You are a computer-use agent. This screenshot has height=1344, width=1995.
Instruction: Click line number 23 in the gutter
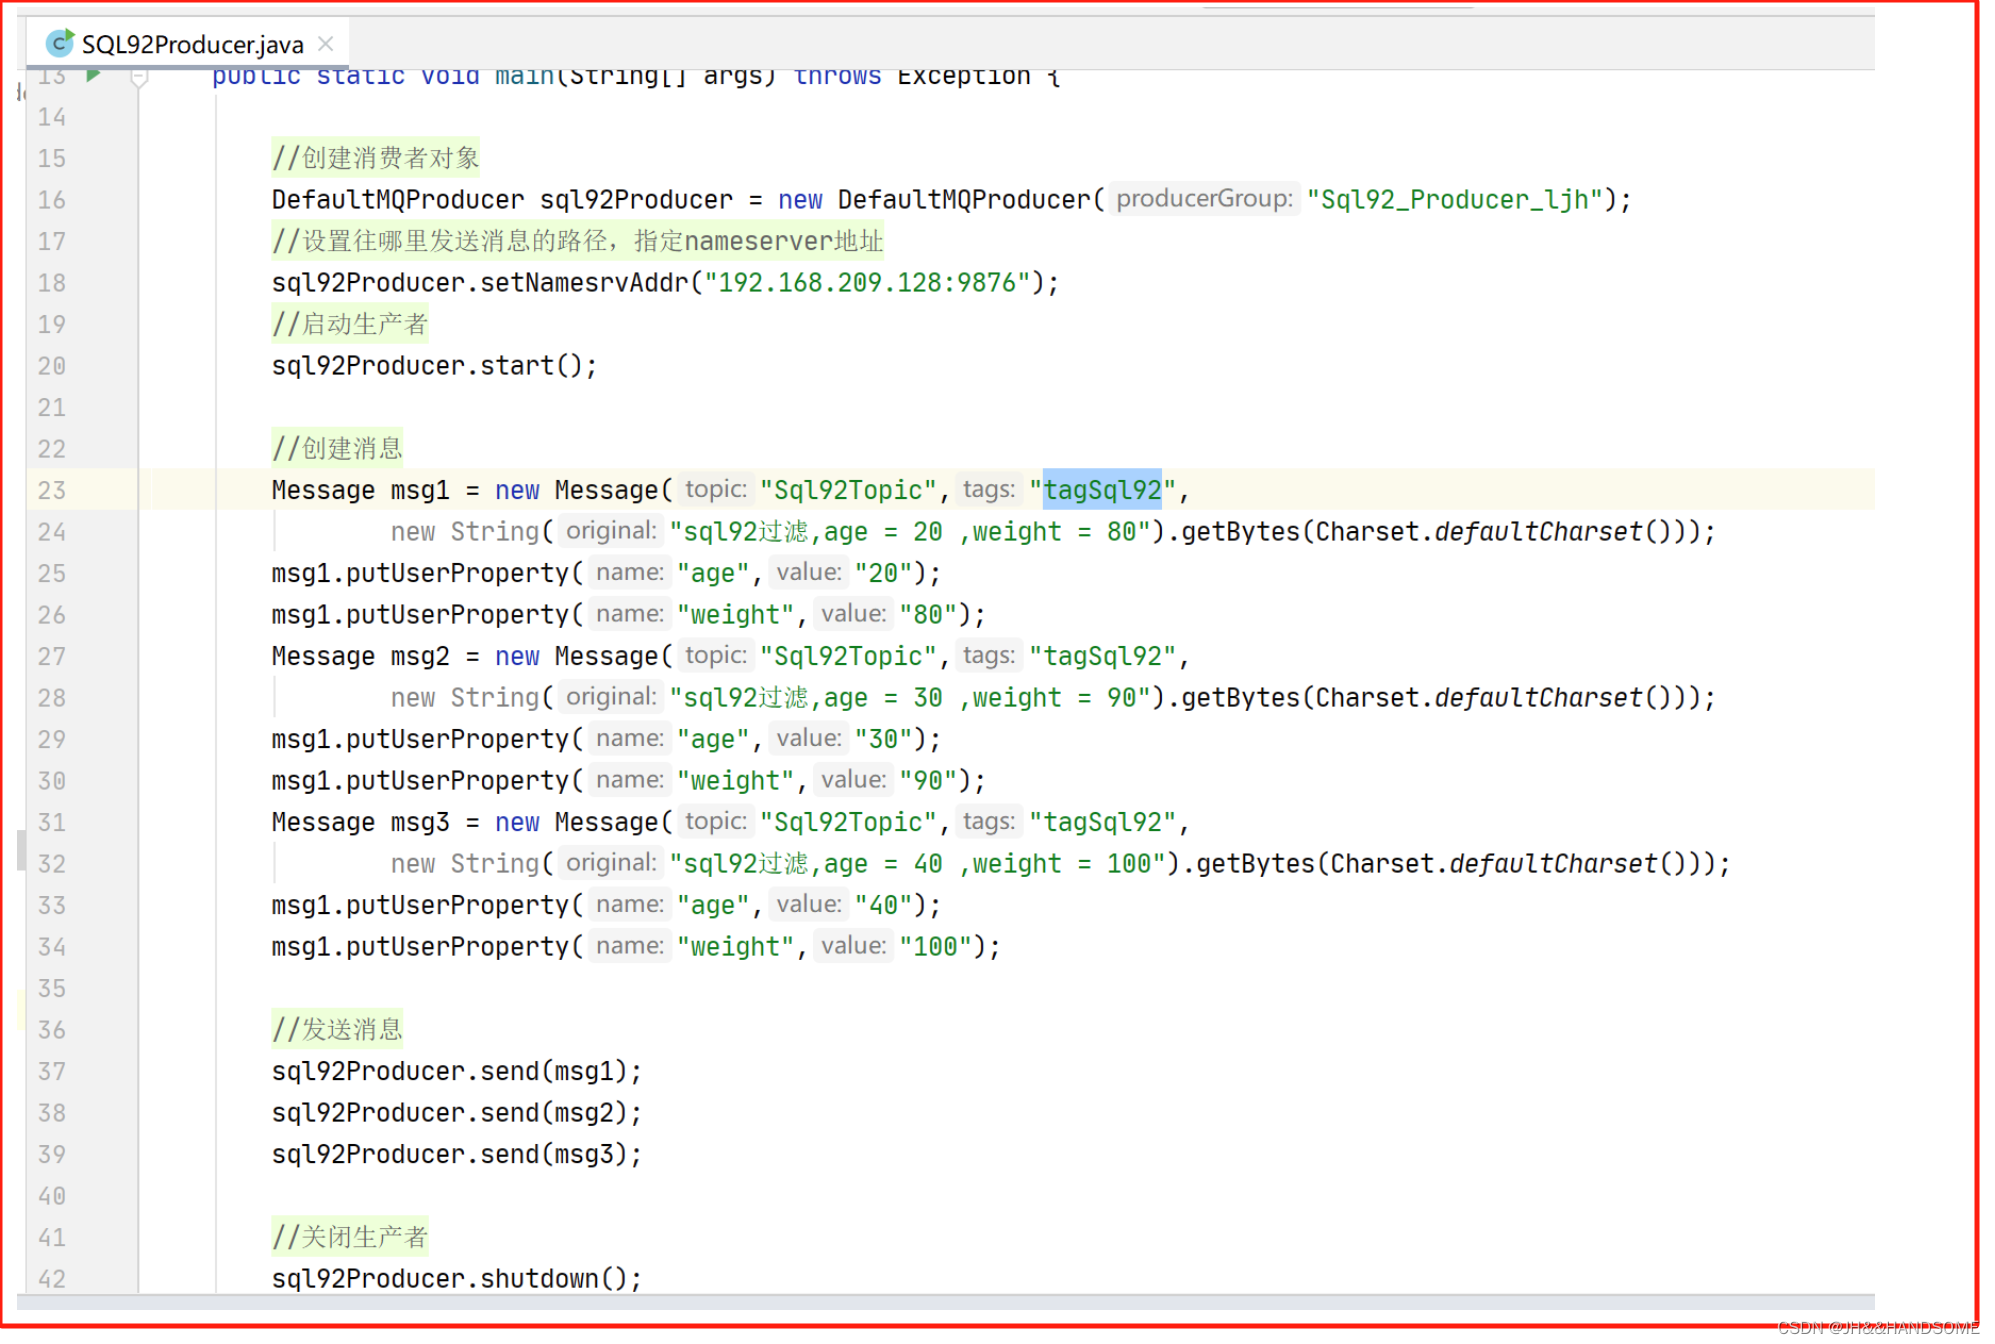(x=52, y=490)
